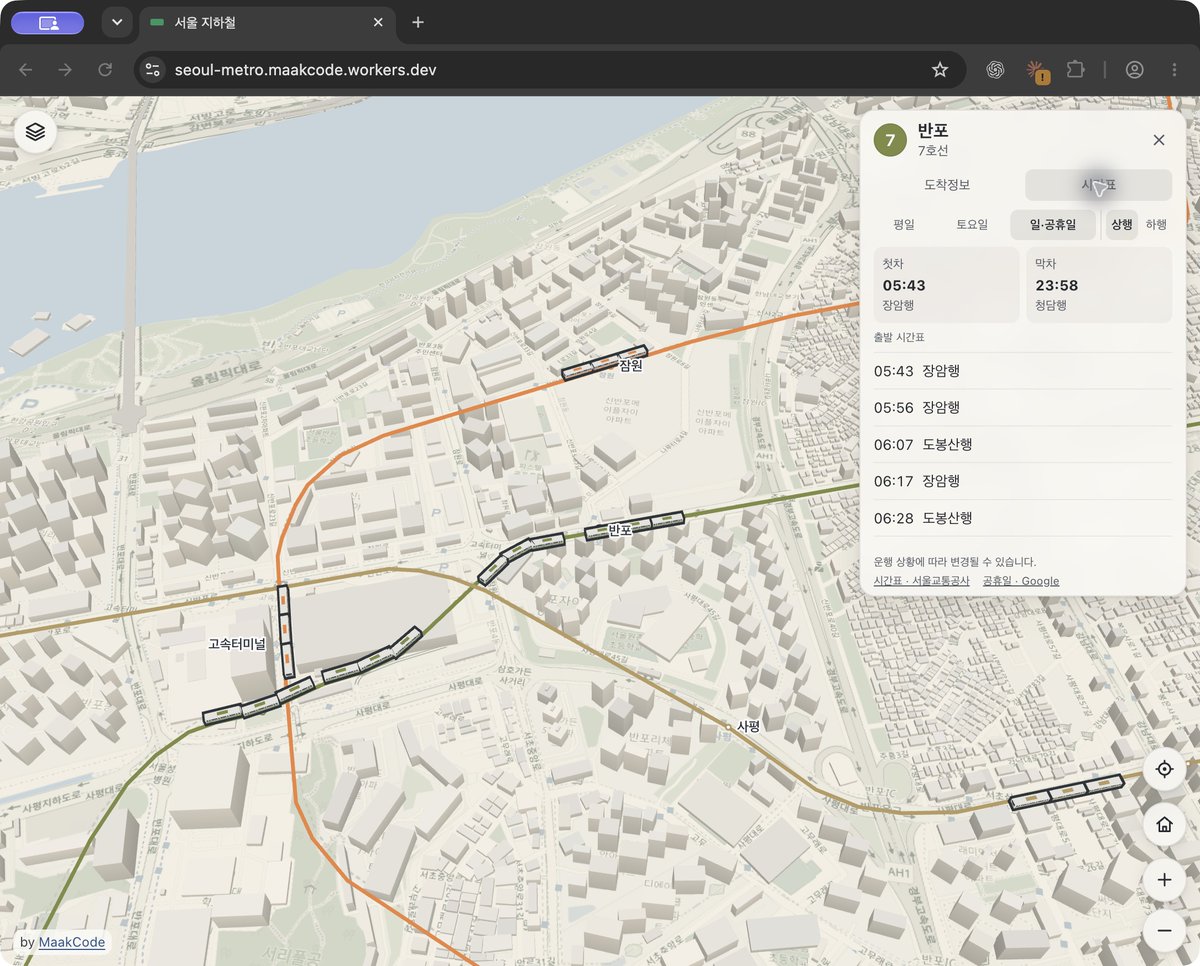
Task: Zoom out with the minus button
Action: pos(1164,932)
